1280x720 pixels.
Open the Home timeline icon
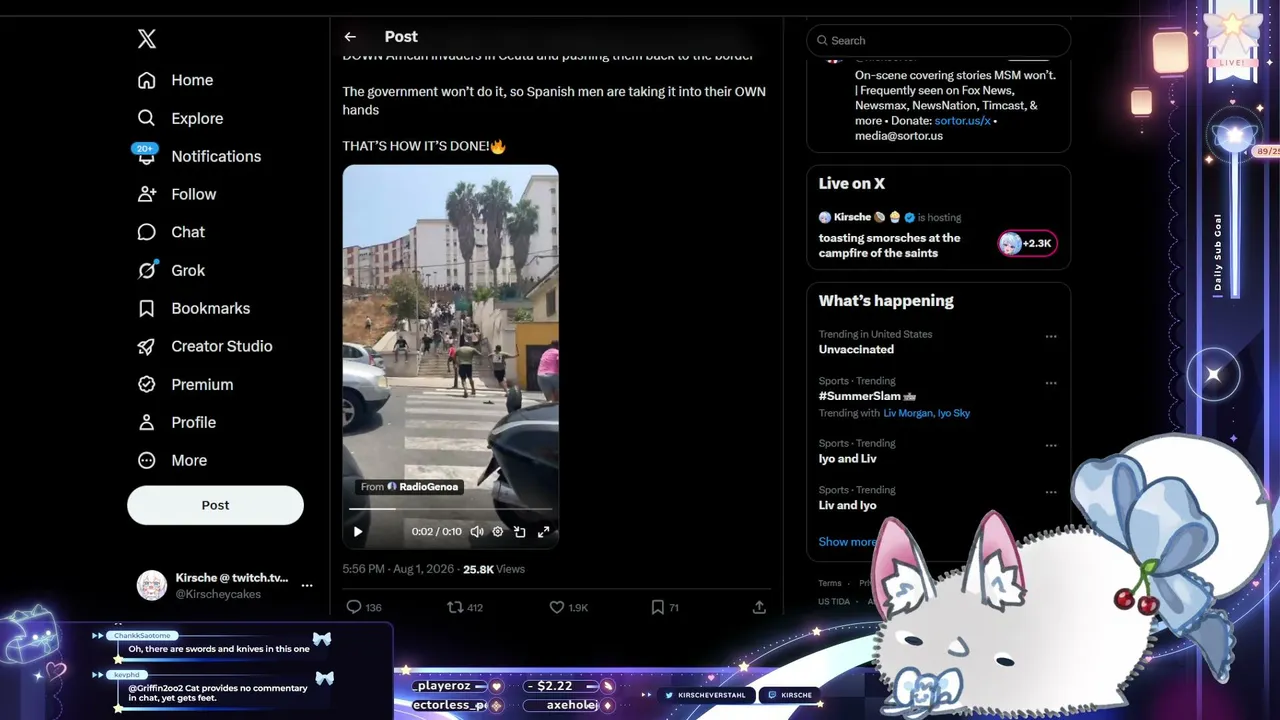click(x=147, y=80)
